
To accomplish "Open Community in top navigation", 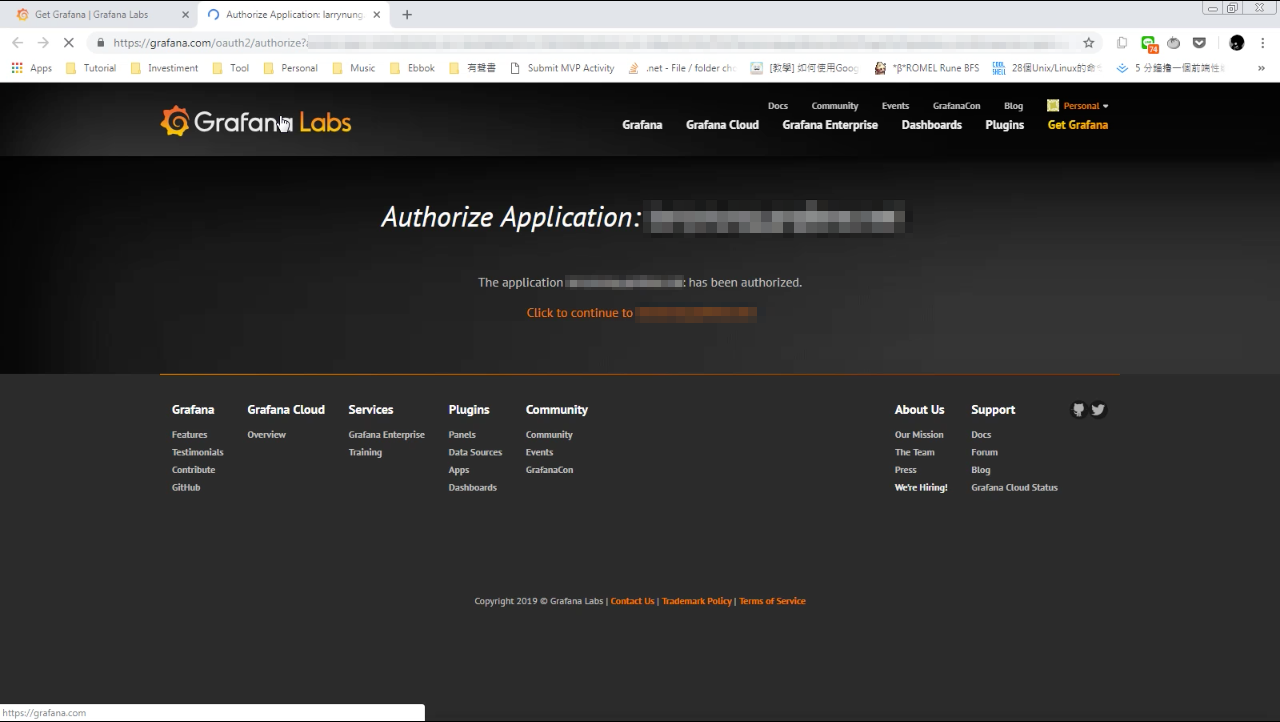I will [835, 106].
